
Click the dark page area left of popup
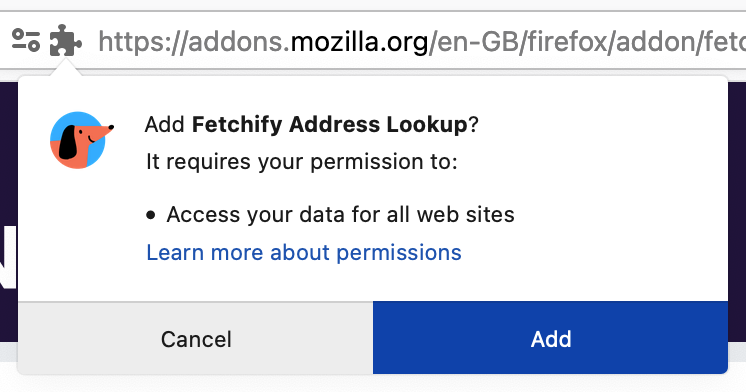[8, 152]
